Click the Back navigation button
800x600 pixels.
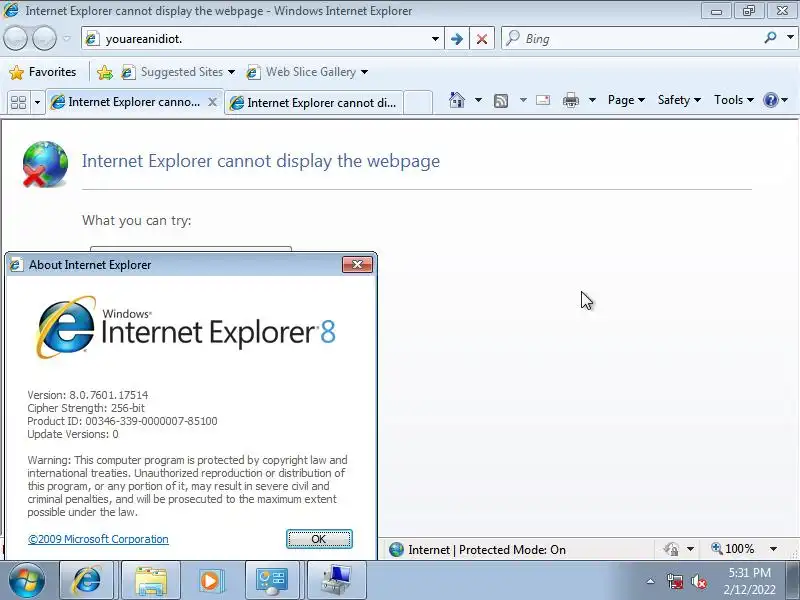point(15,38)
